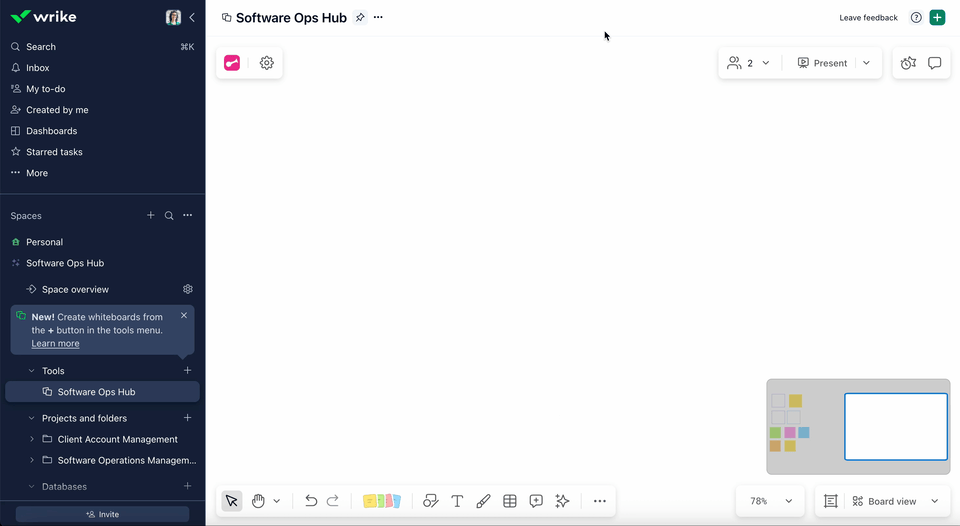Collapse the Tools section
The image size is (960, 526).
(x=32, y=370)
